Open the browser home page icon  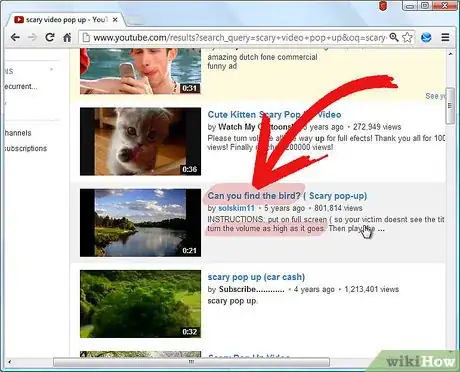point(67,37)
